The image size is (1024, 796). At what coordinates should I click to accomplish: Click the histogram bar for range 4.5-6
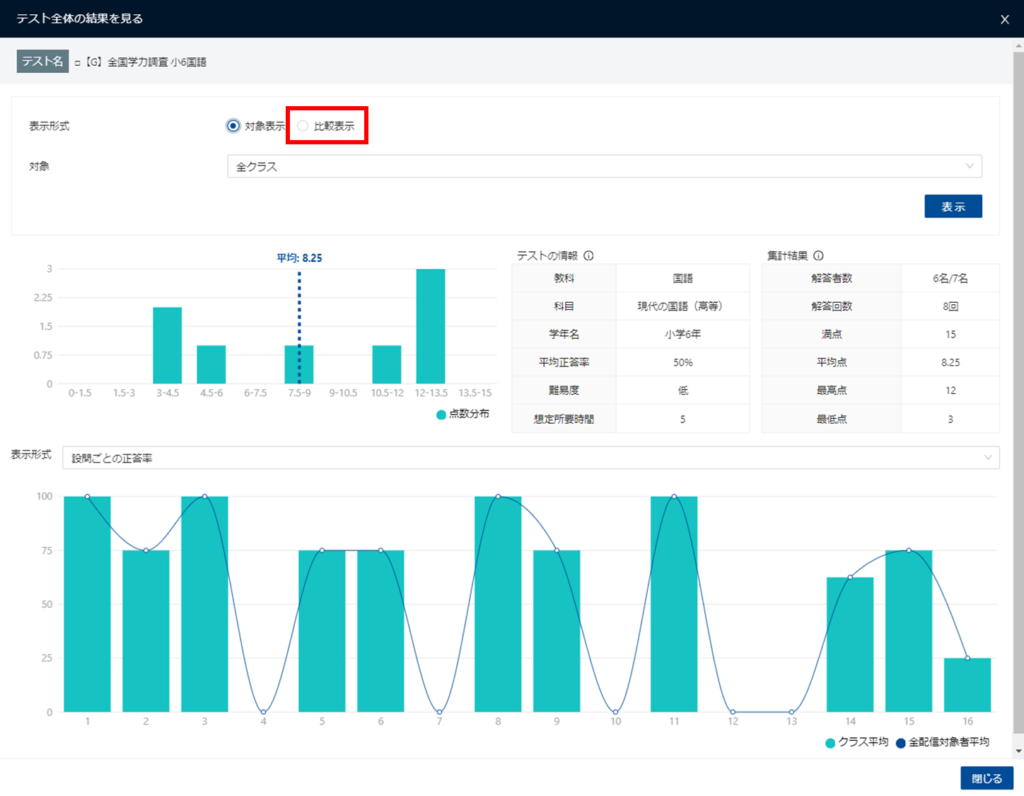[x=211, y=364]
